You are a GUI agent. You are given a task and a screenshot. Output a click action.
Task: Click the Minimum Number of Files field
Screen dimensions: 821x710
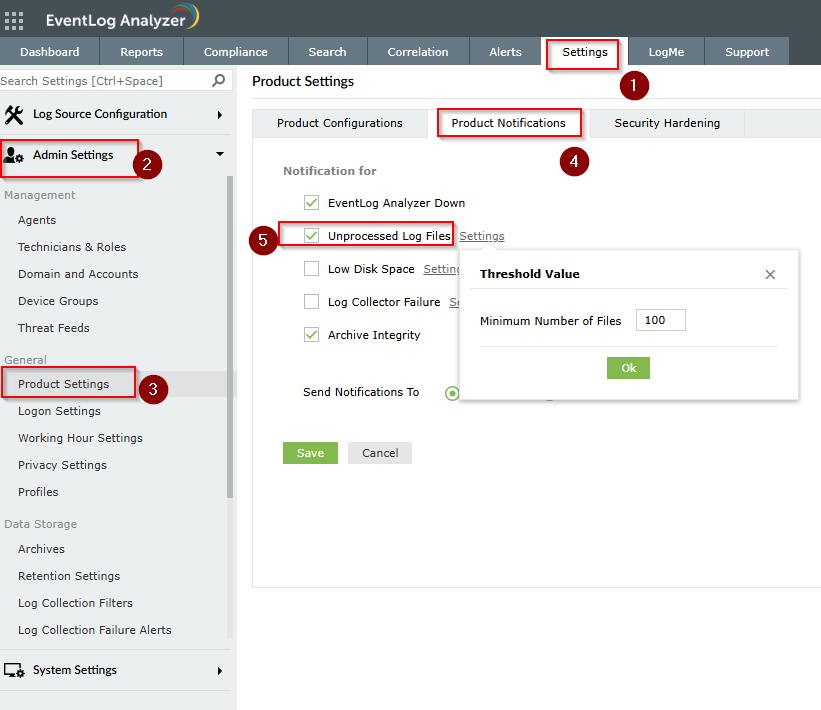point(661,320)
